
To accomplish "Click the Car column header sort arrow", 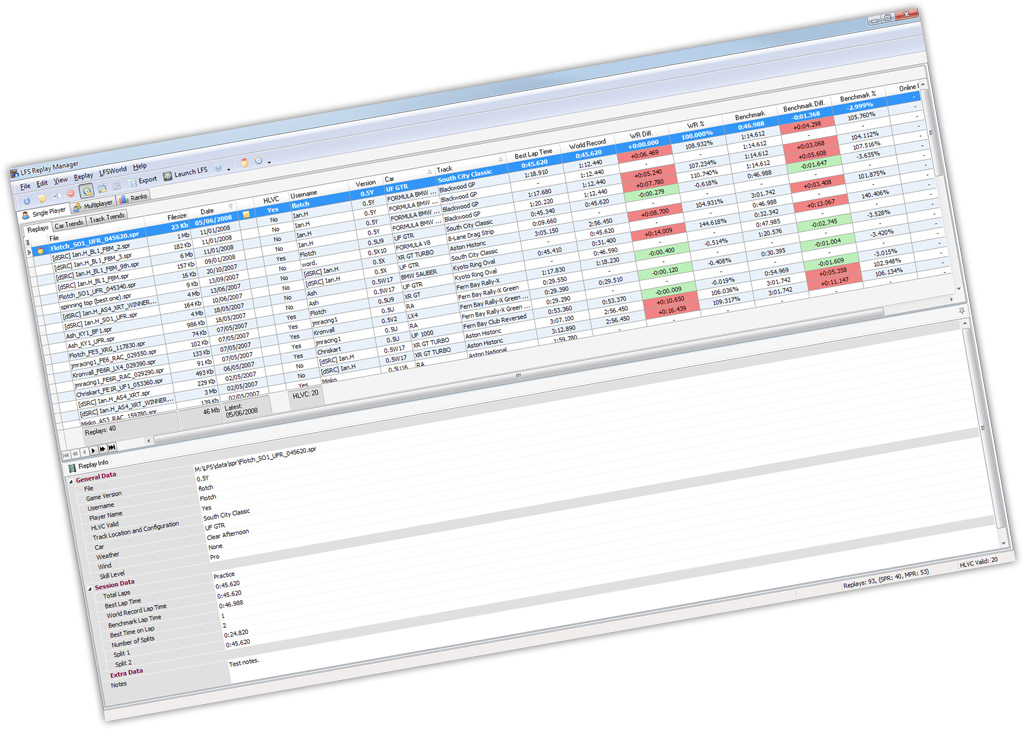I will [x=430, y=171].
